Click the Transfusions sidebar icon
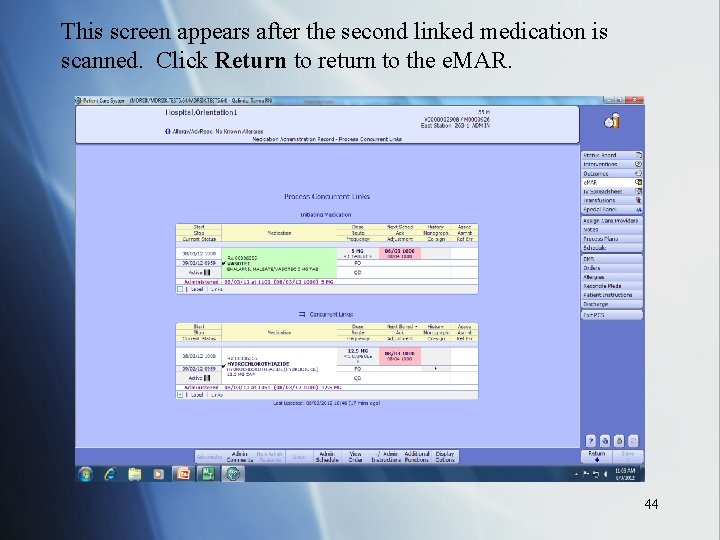This screenshot has height=540, width=720. click(x=638, y=200)
